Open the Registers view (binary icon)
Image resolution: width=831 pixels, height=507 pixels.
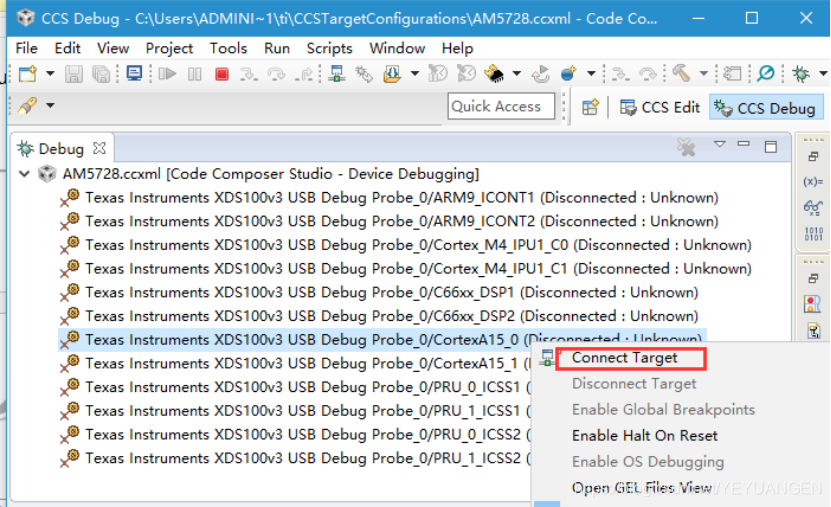pos(812,234)
